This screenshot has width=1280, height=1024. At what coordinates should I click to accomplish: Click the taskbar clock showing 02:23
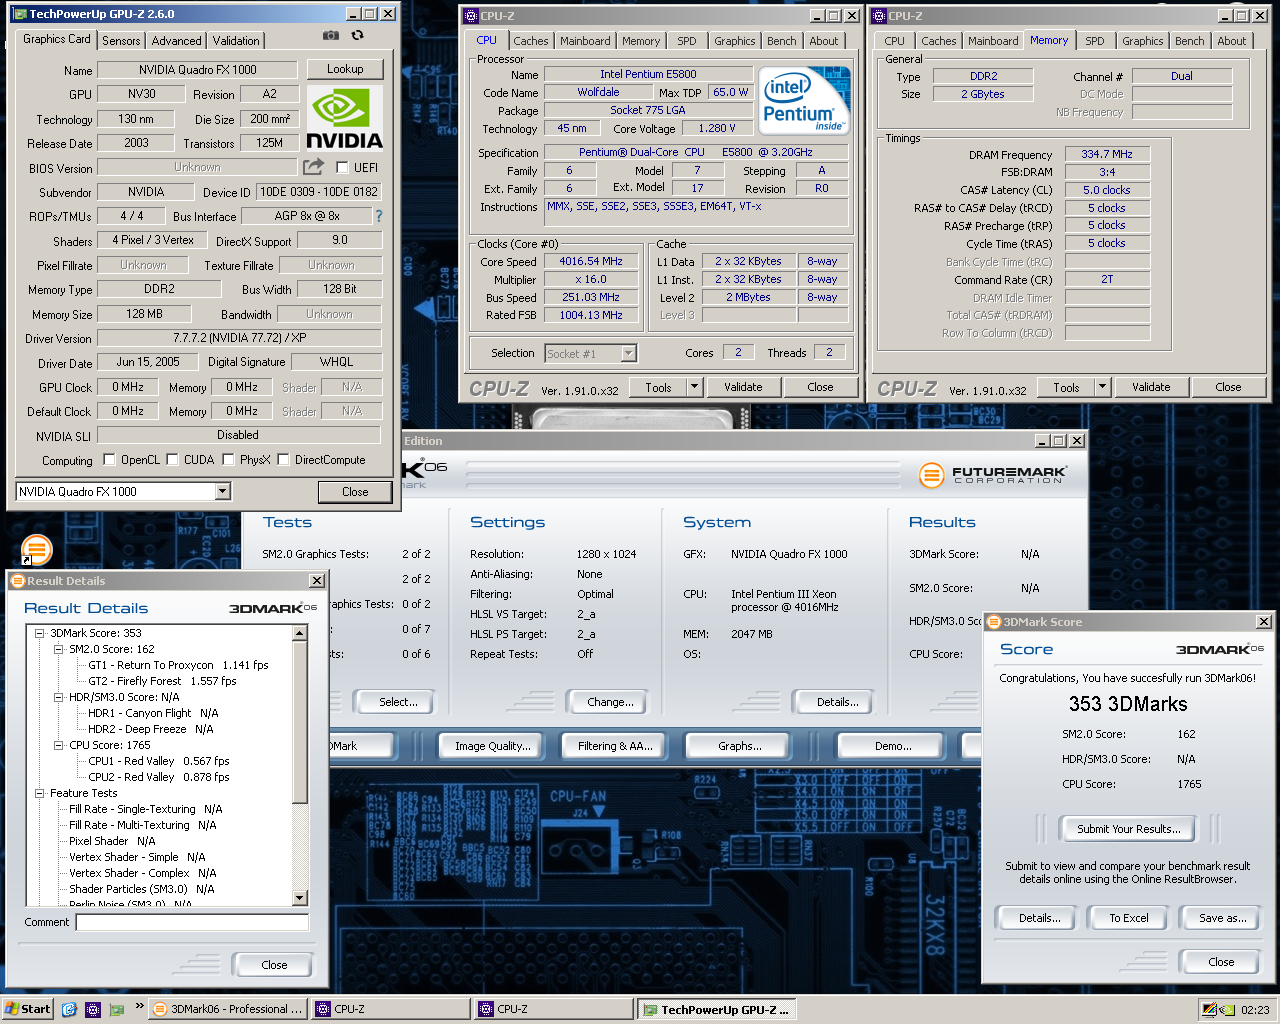[1255, 1010]
